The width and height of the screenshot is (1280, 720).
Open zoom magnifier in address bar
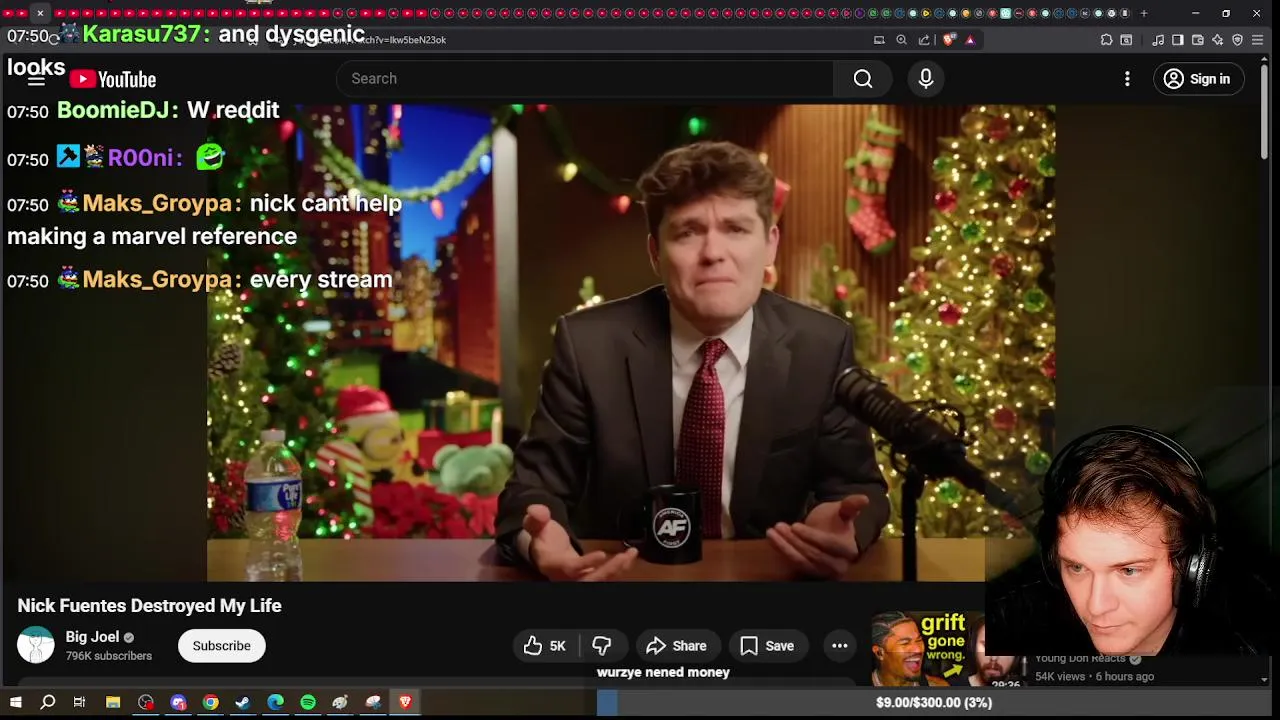click(x=901, y=40)
